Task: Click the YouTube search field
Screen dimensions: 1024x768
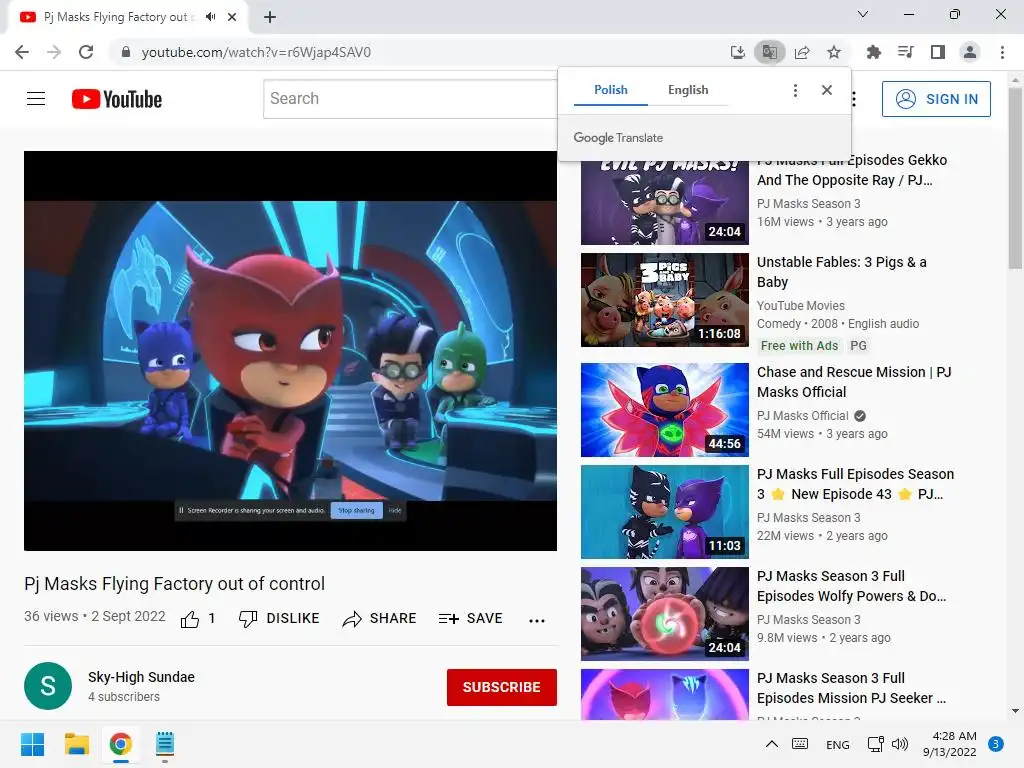Action: pyautogui.click(x=410, y=99)
